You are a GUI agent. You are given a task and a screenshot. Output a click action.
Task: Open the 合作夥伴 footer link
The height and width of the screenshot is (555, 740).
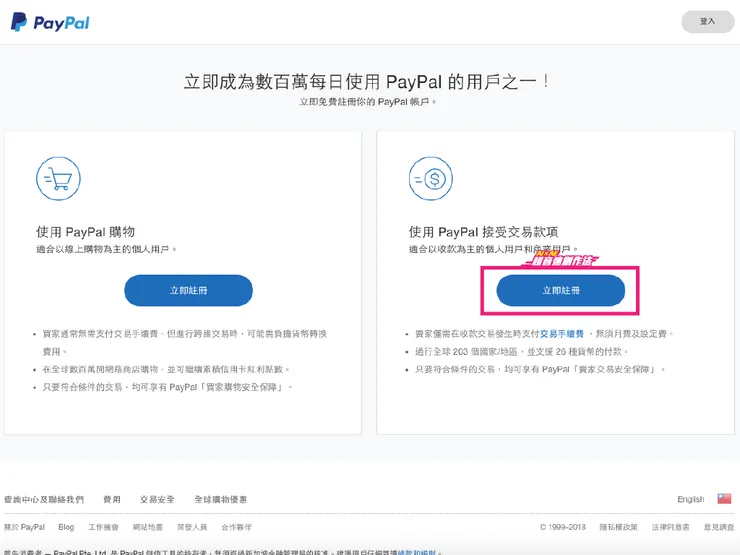click(236, 527)
